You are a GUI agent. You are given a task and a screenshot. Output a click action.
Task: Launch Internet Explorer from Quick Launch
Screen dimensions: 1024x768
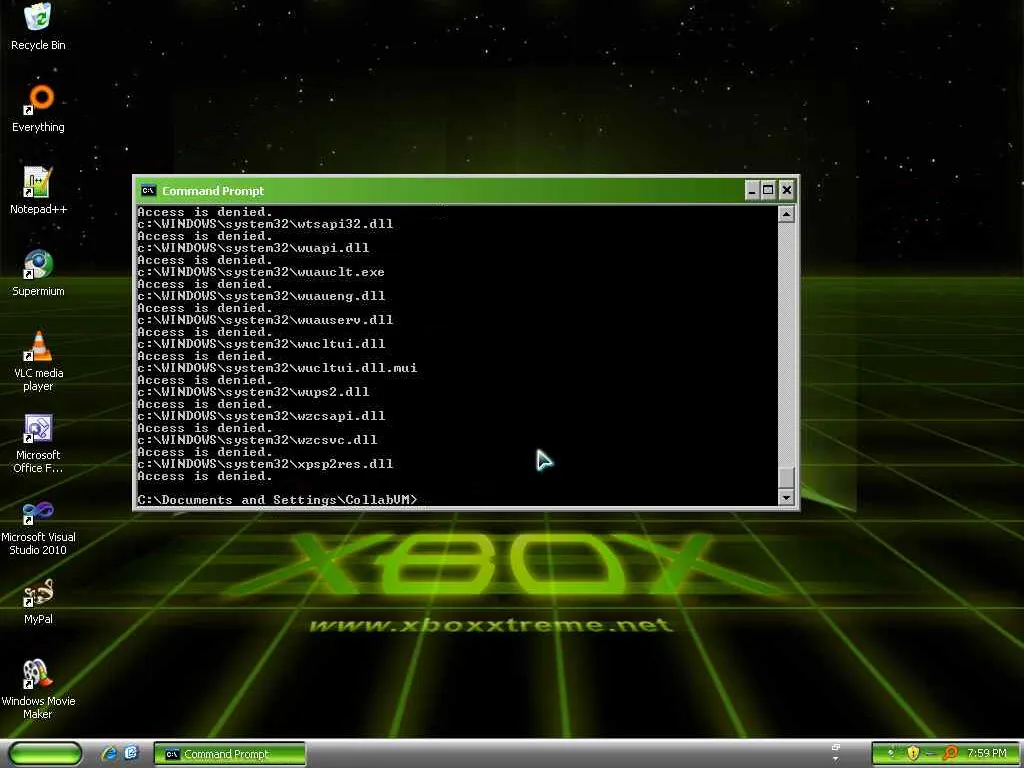coord(108,754)
